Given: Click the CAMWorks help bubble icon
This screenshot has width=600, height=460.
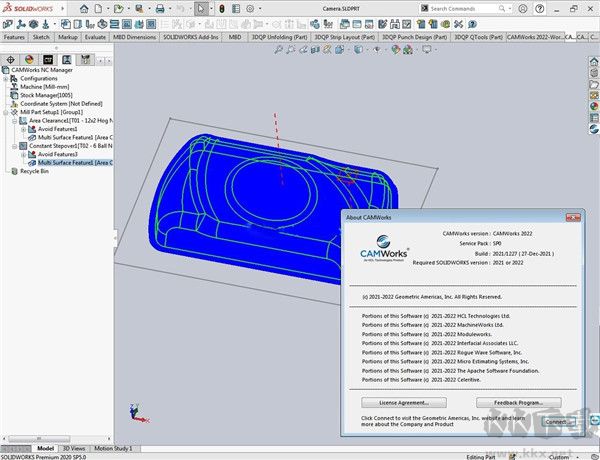Looking at the screenshot, I should coord(472,24).
